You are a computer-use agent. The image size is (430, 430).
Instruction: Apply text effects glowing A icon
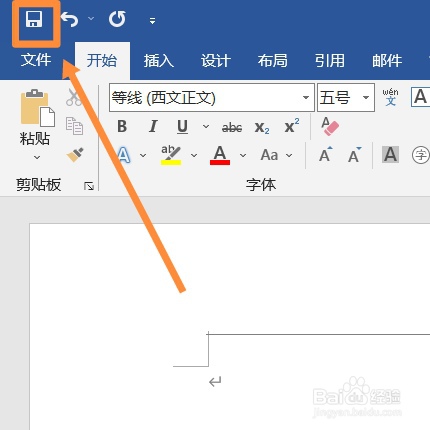124,155
